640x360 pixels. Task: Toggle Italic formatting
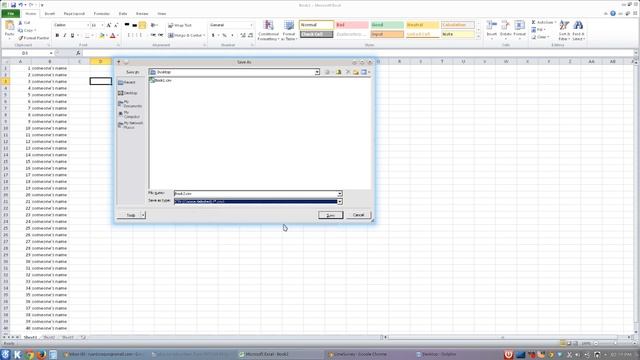(64, 36)
